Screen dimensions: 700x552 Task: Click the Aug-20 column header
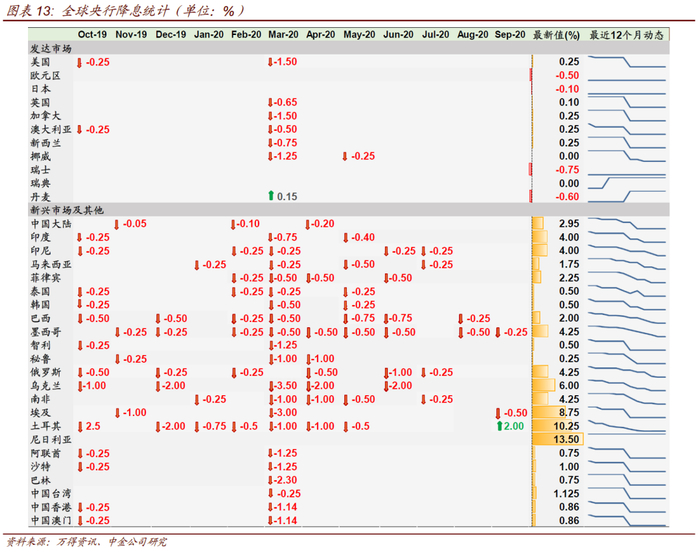coord(472,34)
